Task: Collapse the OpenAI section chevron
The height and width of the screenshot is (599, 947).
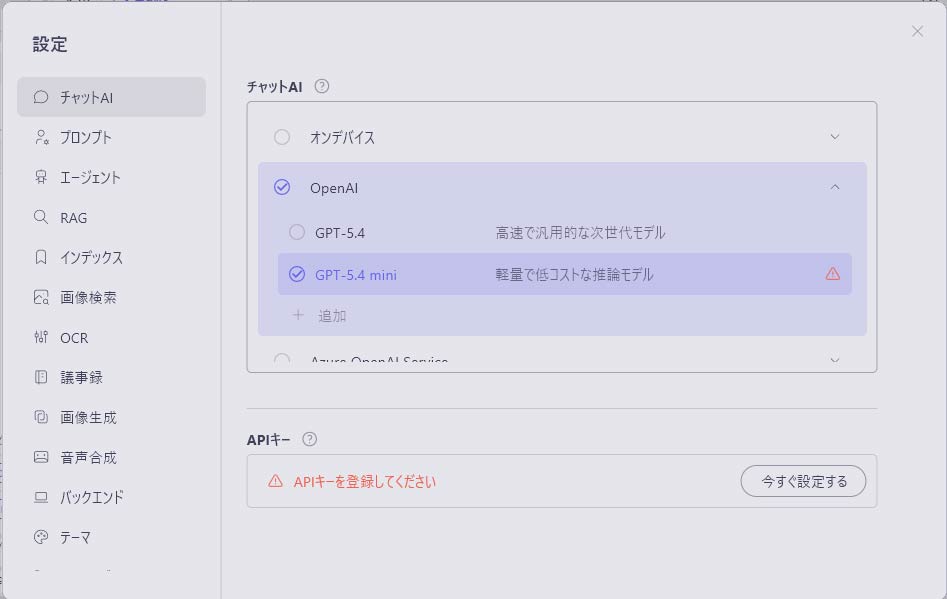Action: click(x=835, y=187)
